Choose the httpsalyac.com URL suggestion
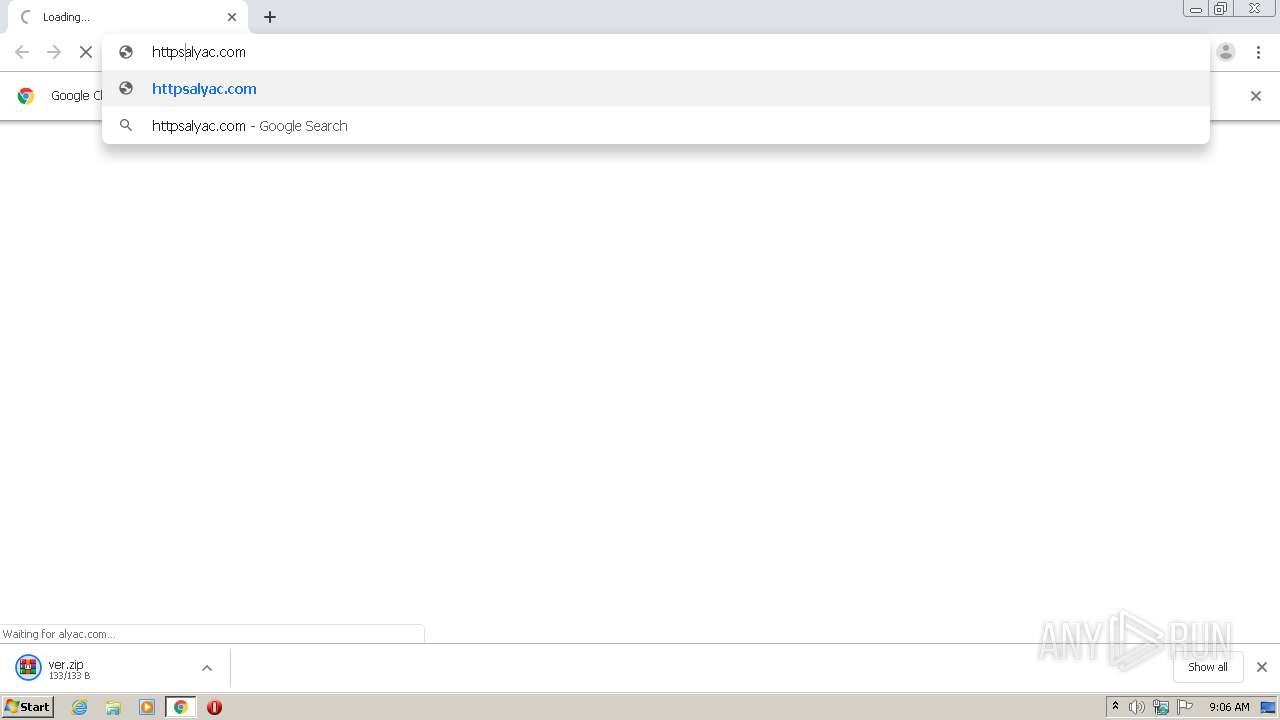 pos(656,89)
